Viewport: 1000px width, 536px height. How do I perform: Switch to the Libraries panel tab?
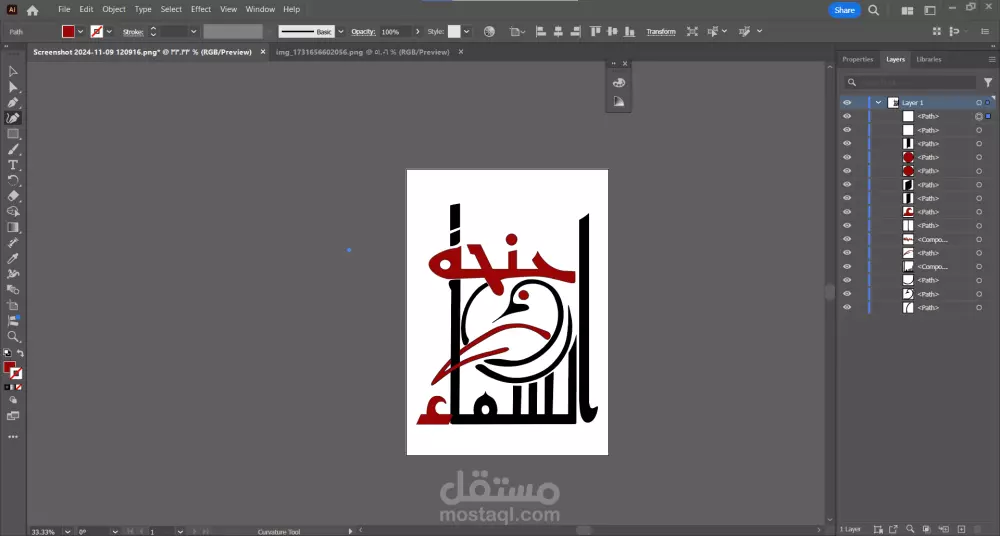pos(929,59)
